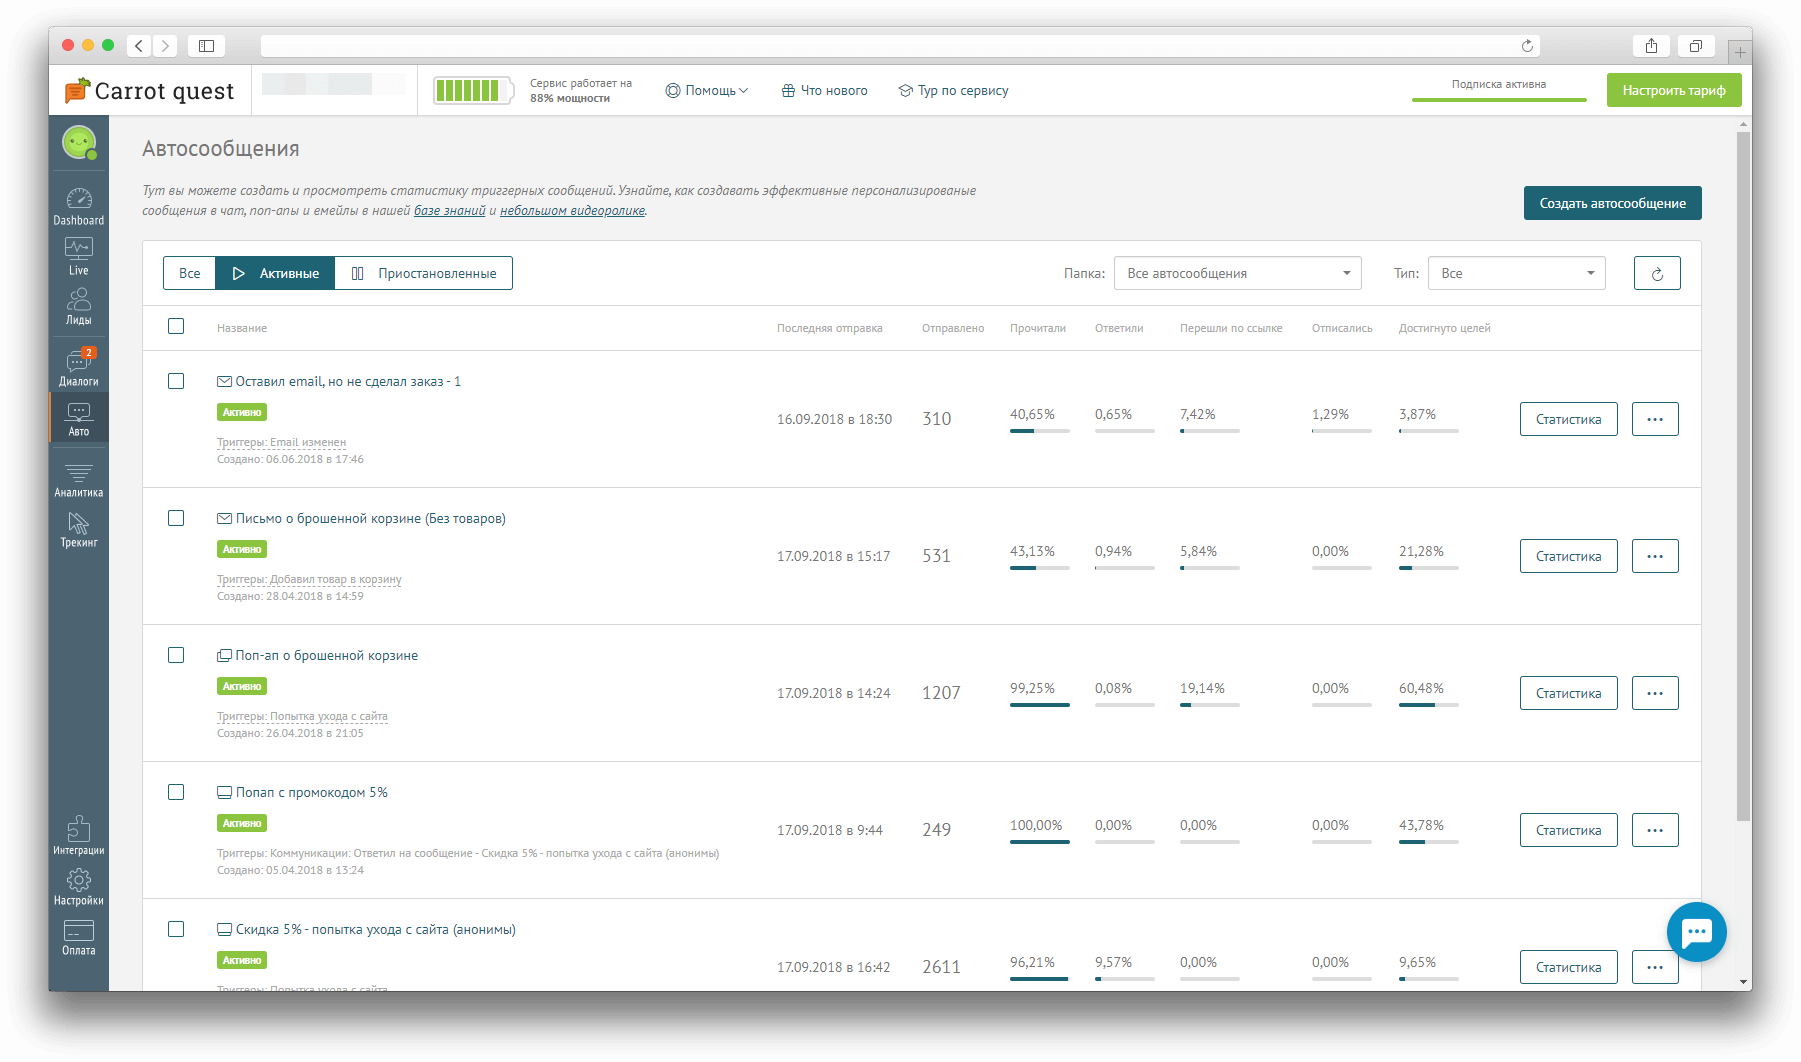This screenshot has height=1062, width=1801.
Task: Click the Подписка активна progress bar
Action: click(x=1499, y=99)
